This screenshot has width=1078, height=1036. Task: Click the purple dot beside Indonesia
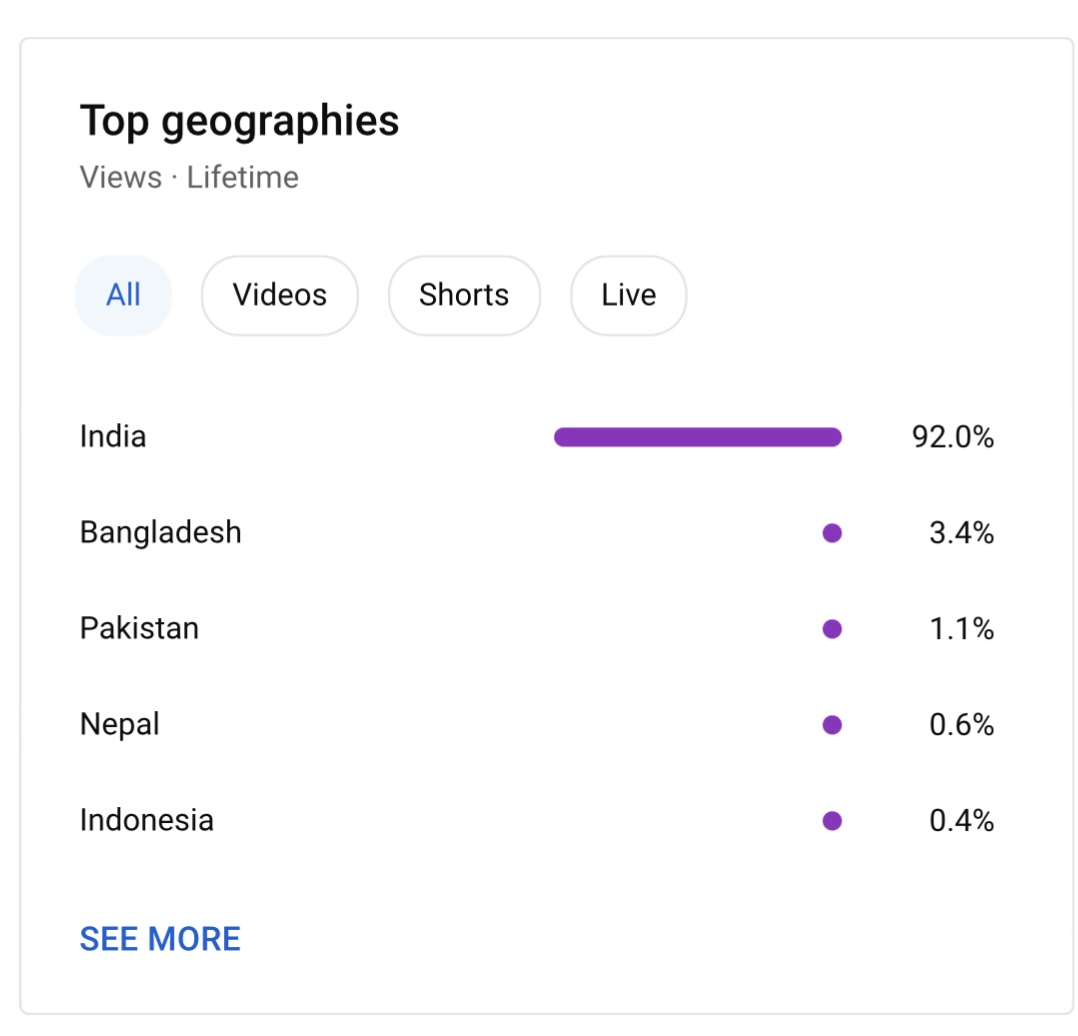tap(833, 821)
